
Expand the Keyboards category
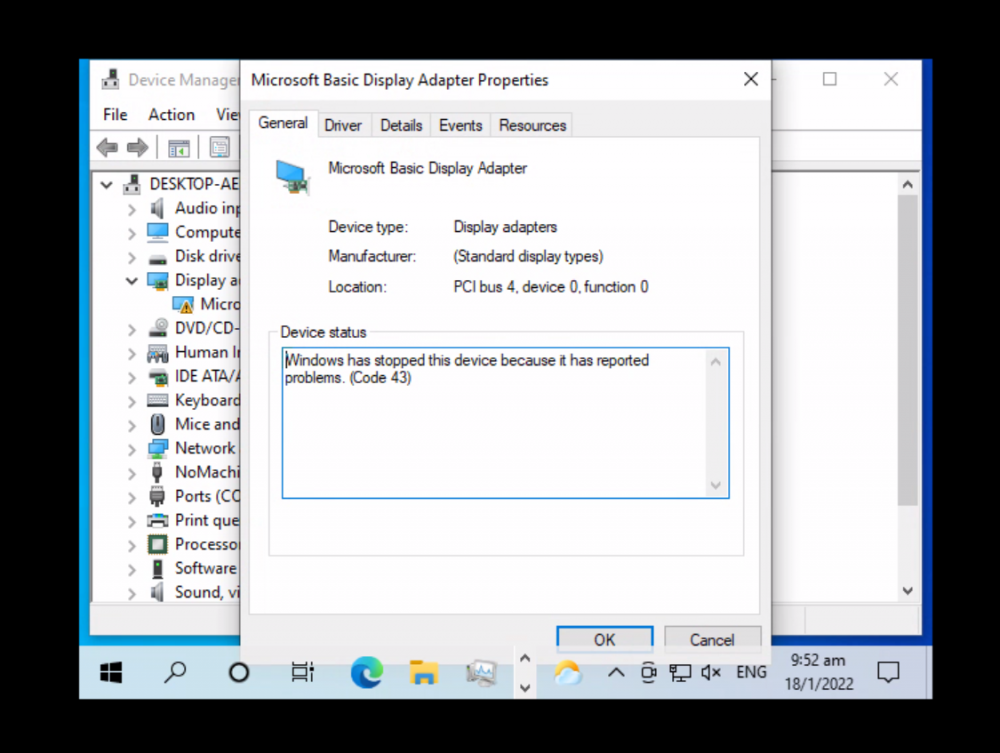point(131,401)
